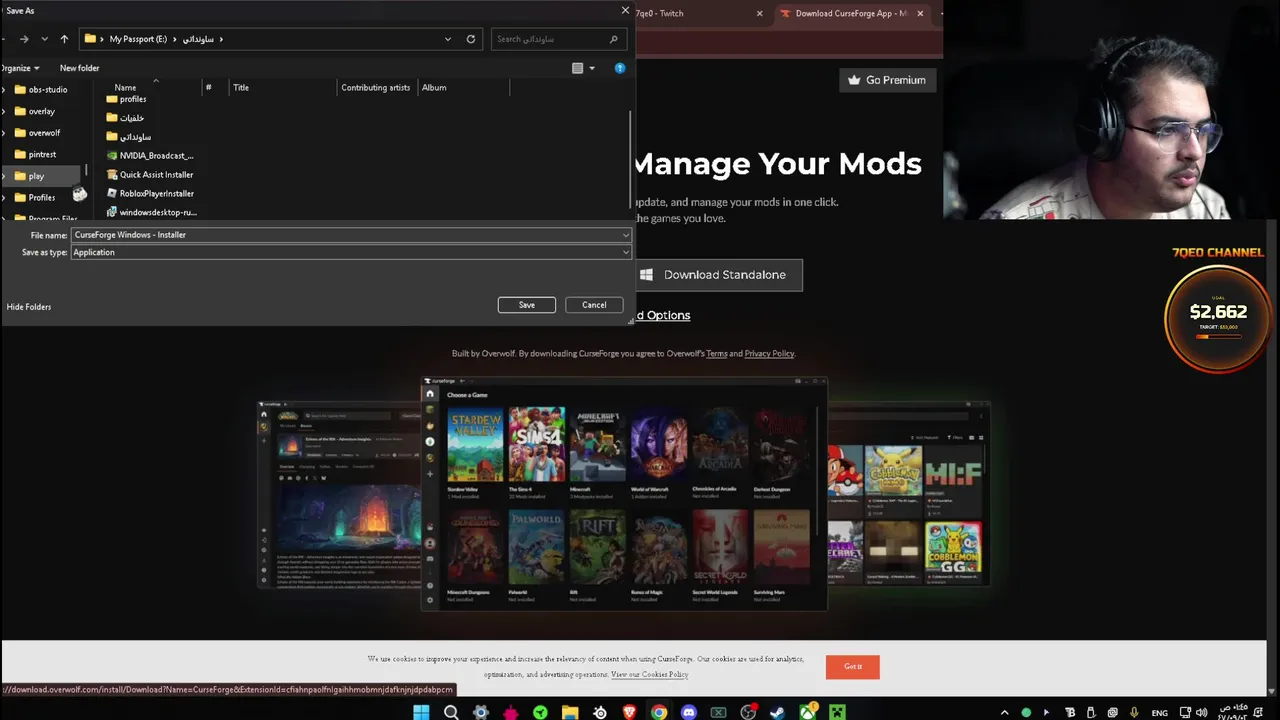This screenshot has width=1280, height=720.
Task: Sort by Album column header
Action: point(434,87)
